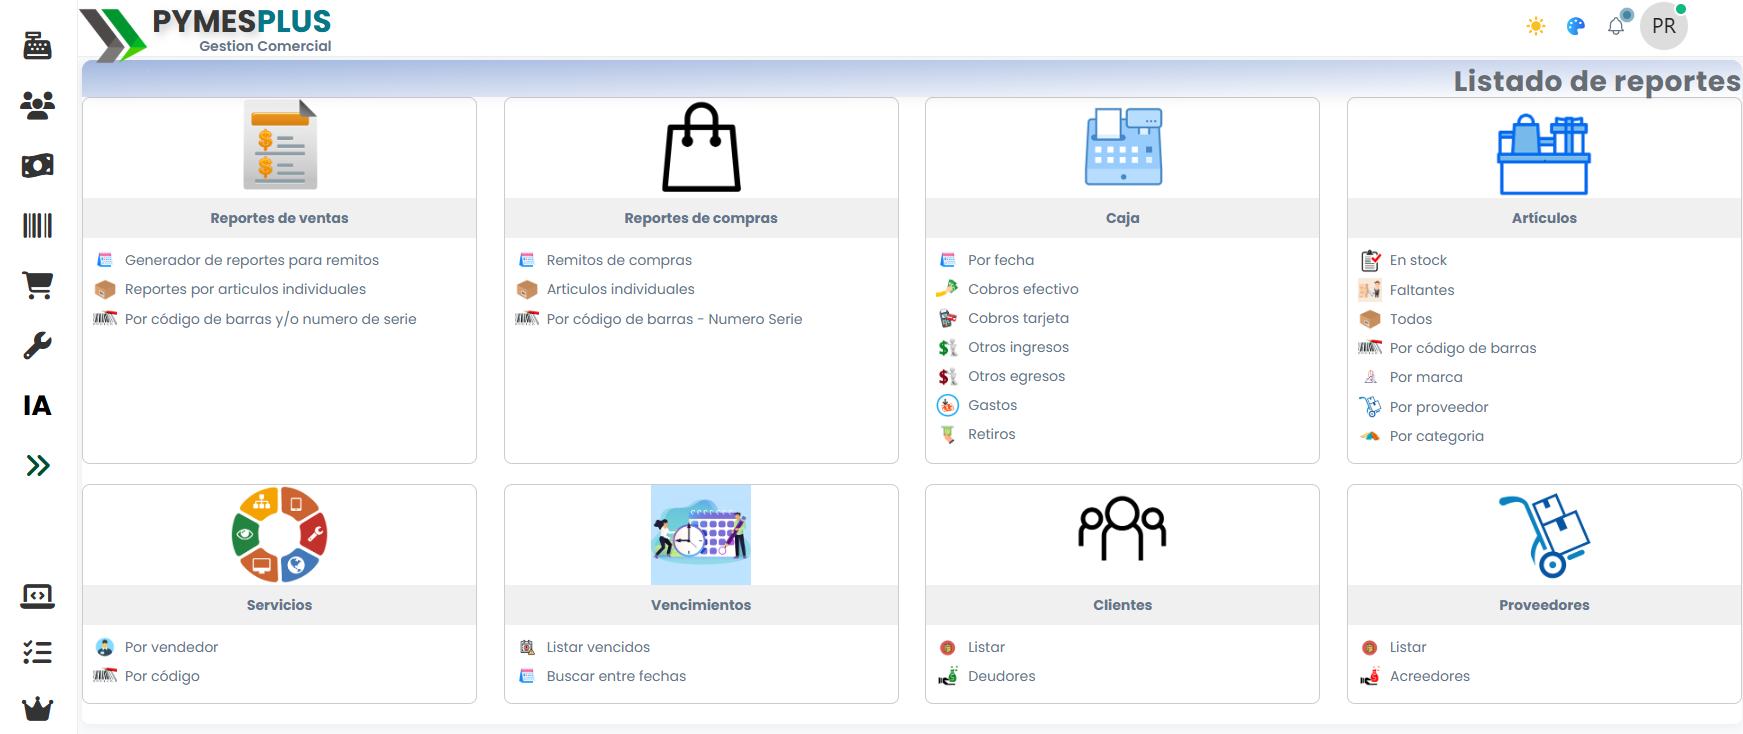
Task: Open Generador de reportes para remitos
Action: point(251,260)
